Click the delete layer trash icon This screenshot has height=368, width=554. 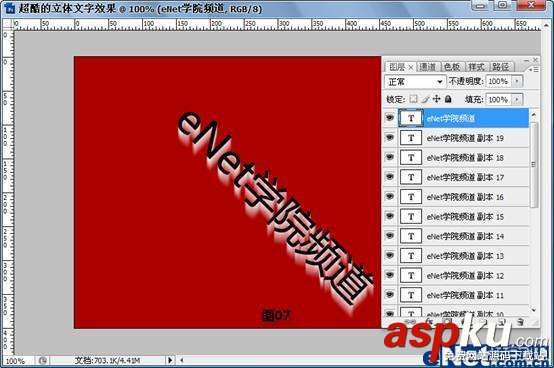point(520,322)
